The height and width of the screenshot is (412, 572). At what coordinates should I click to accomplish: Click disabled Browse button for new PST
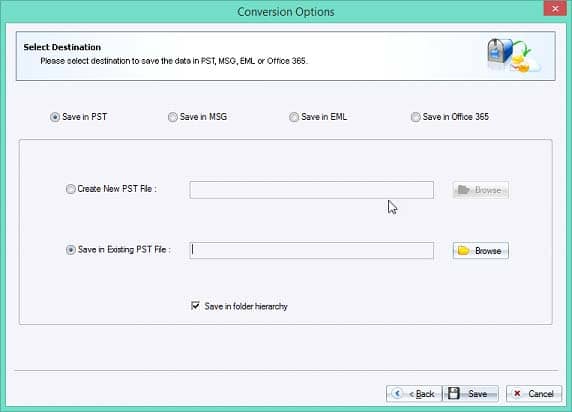pos(480,190)
